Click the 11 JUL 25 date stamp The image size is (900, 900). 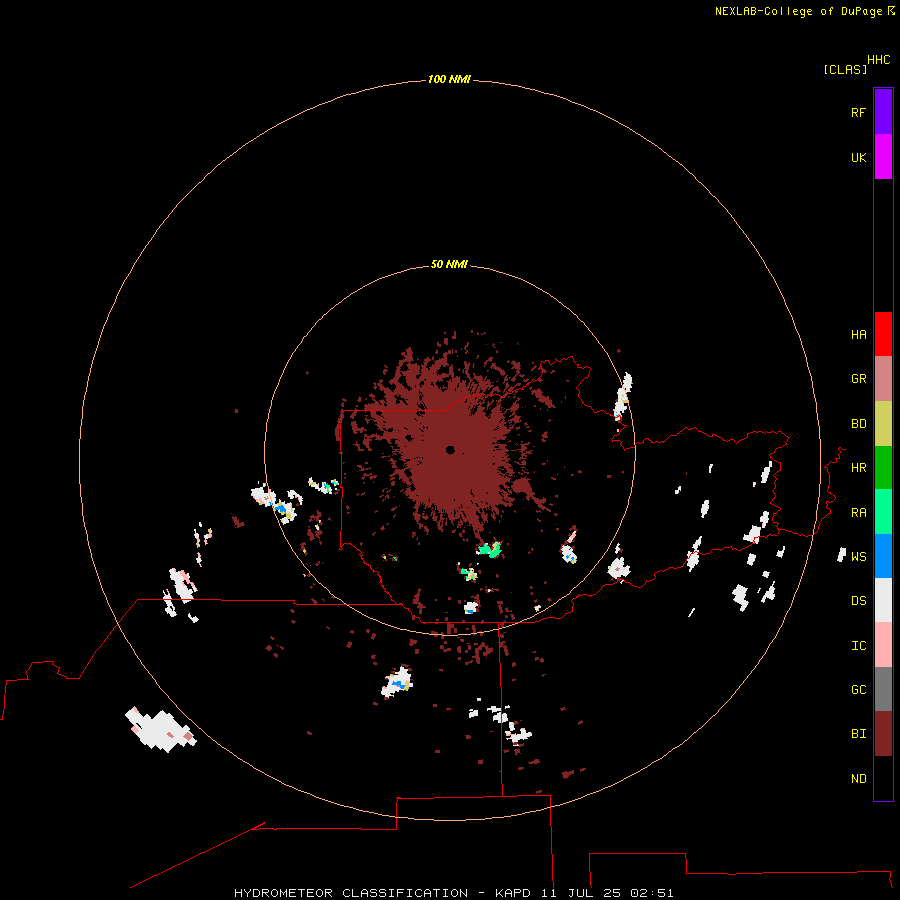coord(580,893)
